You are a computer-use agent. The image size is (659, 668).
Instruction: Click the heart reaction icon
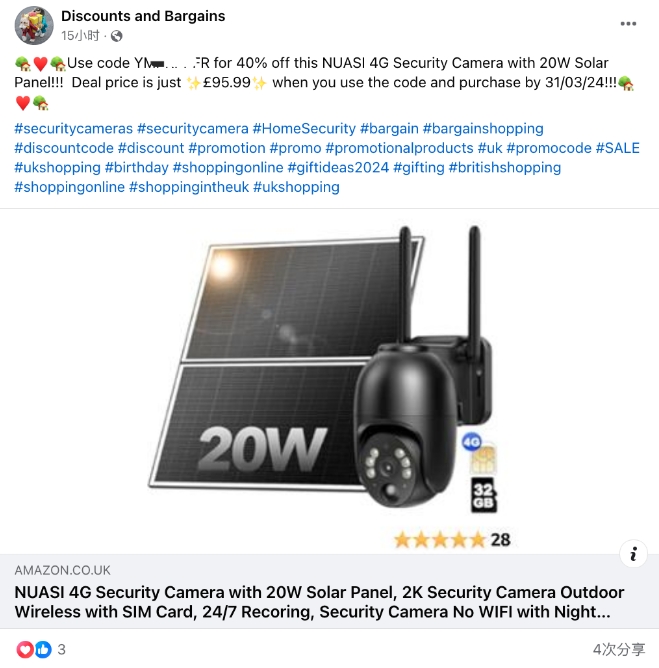click(x=25, y=650)
